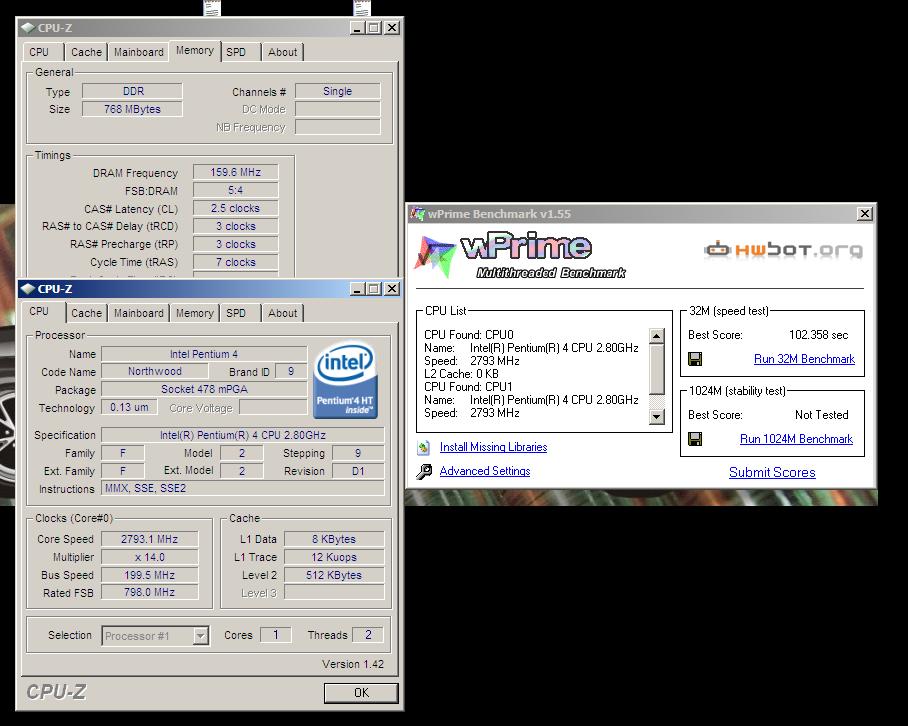Close the front CPU-Z window
Screen dimensions: 908x726
click(392, 288)
